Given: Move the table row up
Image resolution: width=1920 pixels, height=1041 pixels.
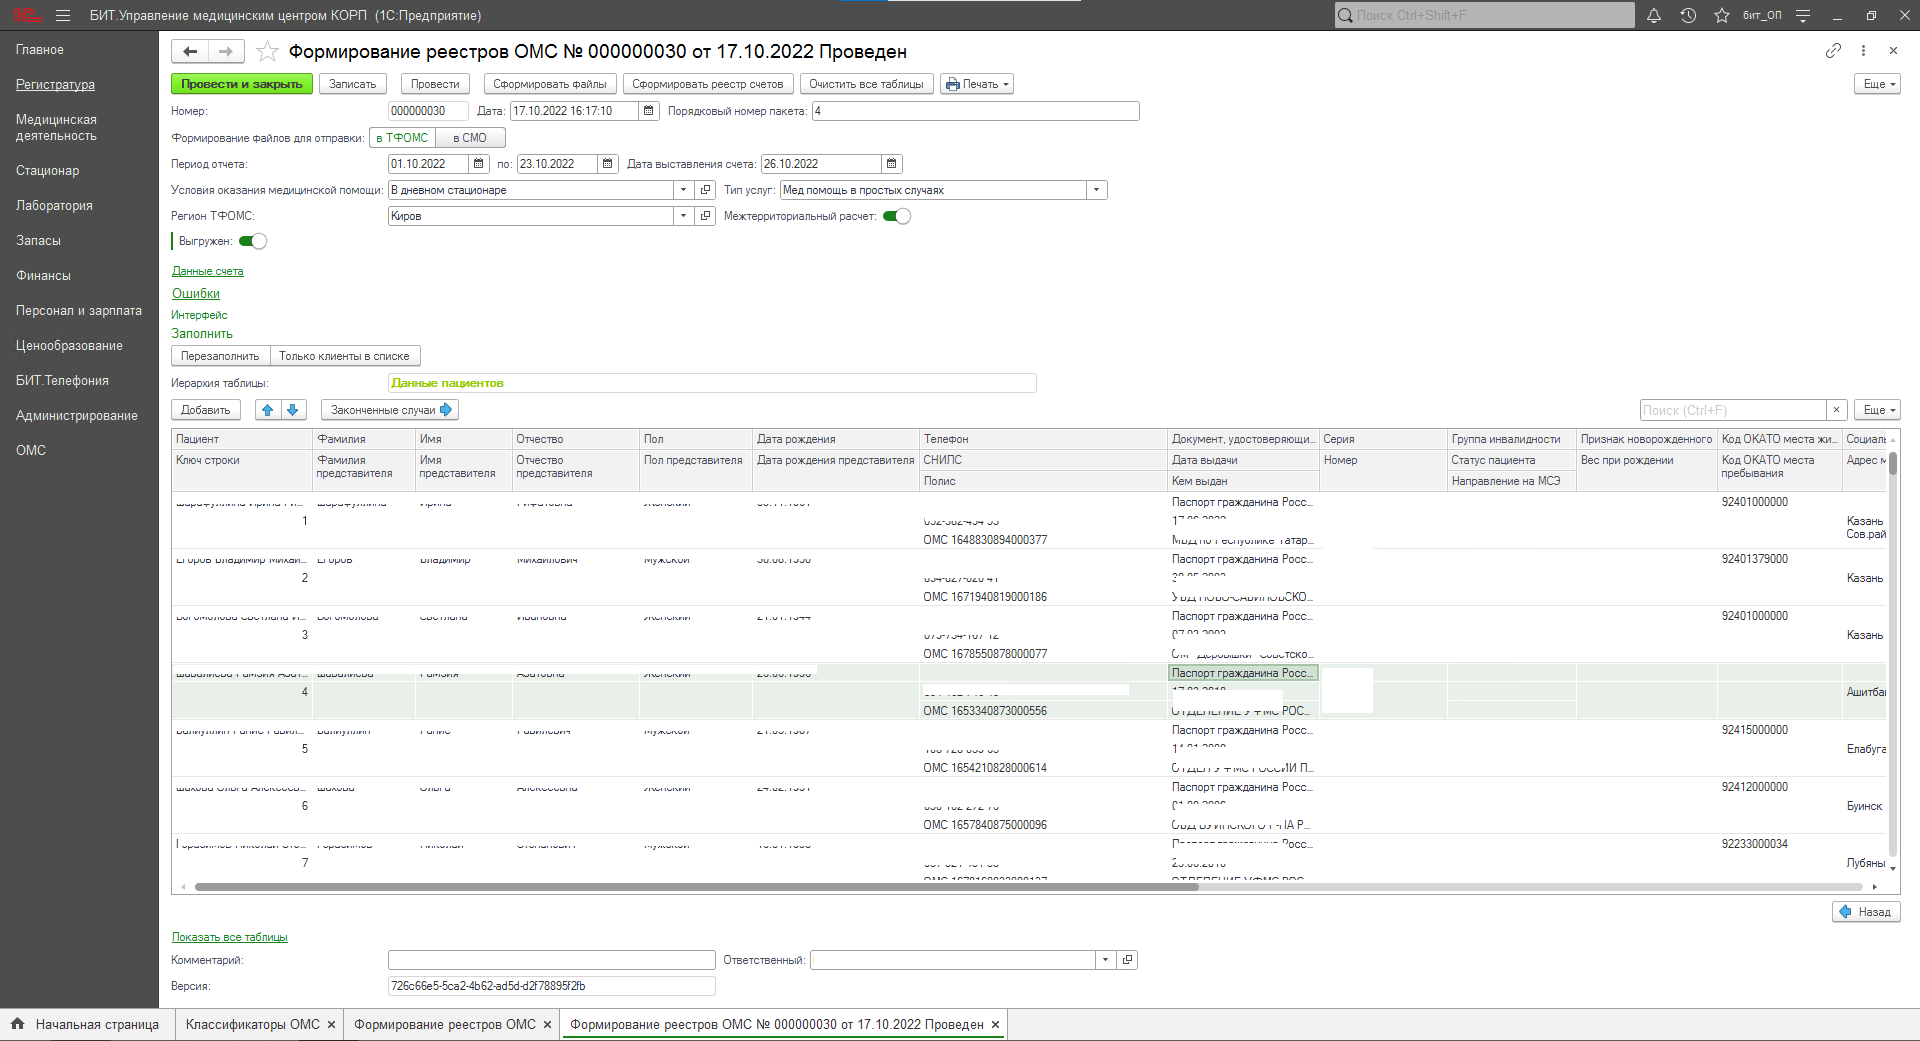Looking at the screenshot, I should 268,410.
